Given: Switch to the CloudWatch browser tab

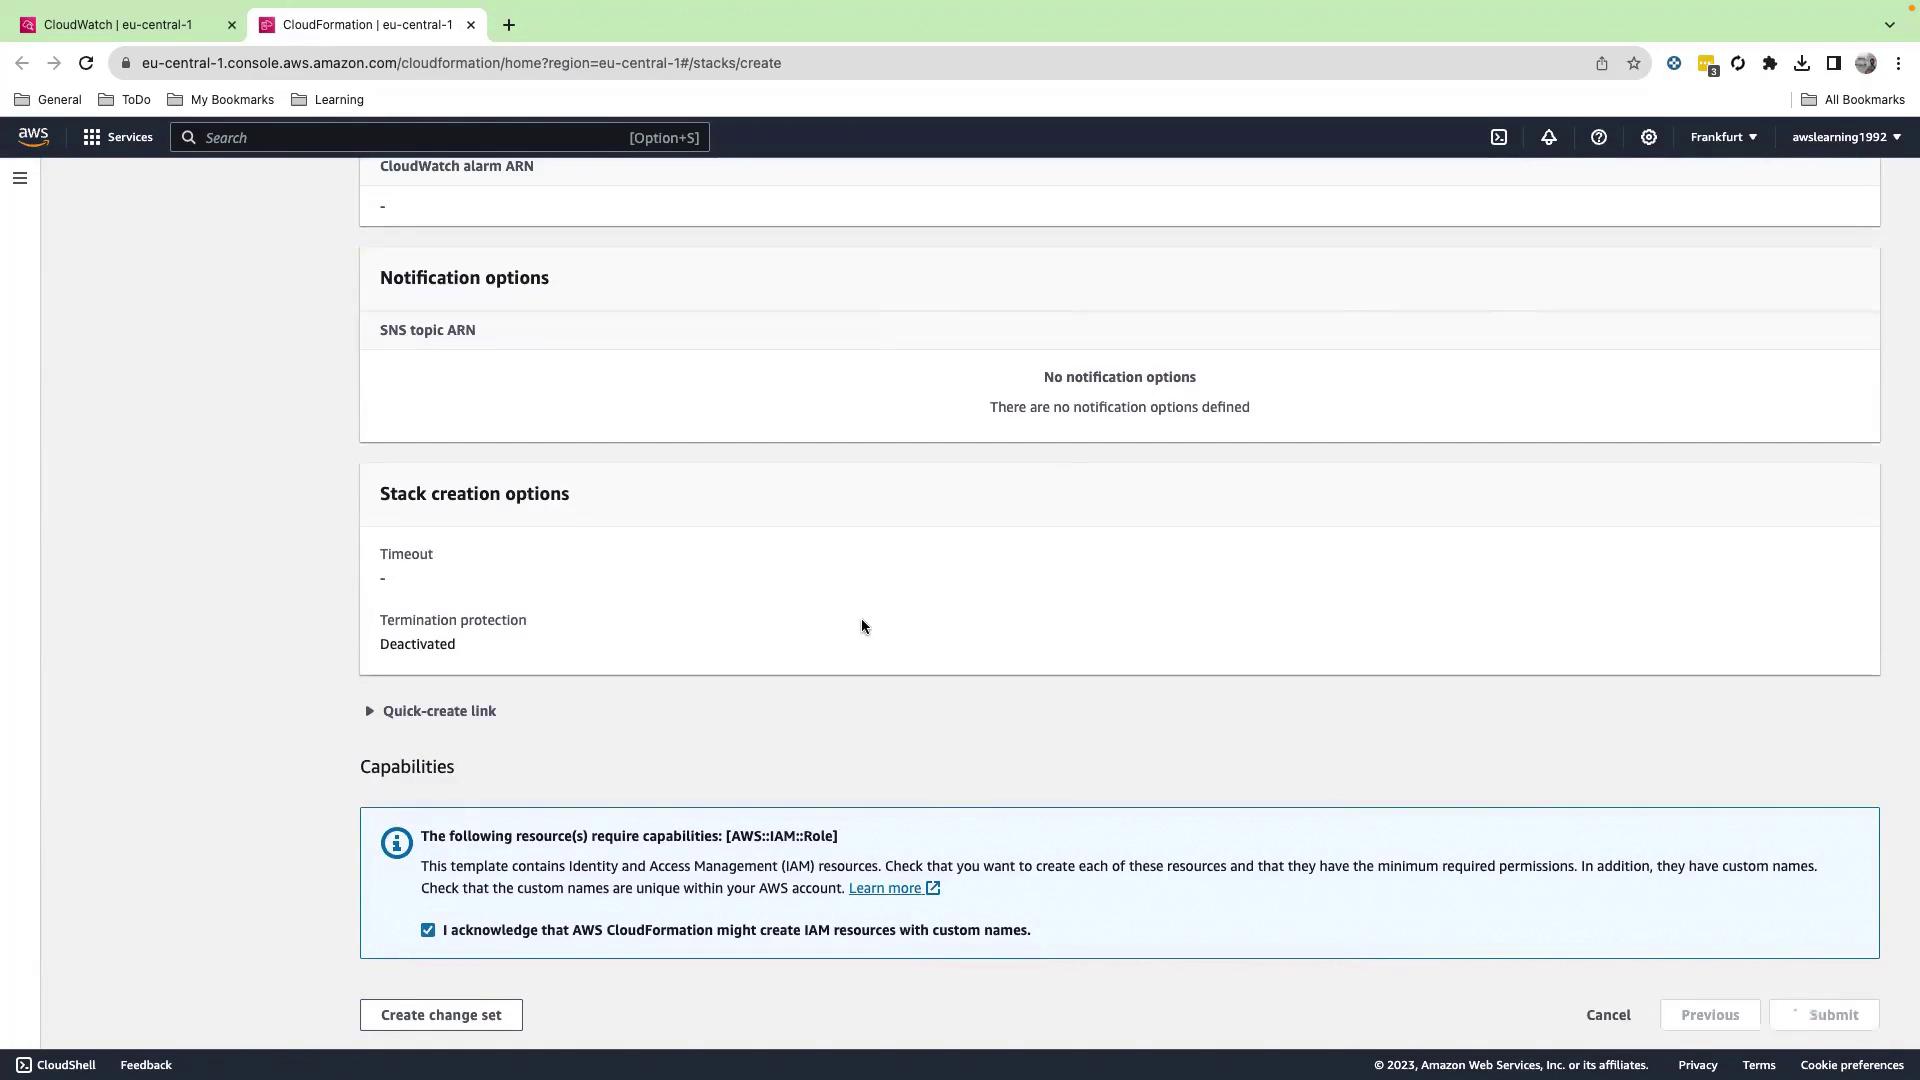Looking at the screenshot, I should coord(118,24).
